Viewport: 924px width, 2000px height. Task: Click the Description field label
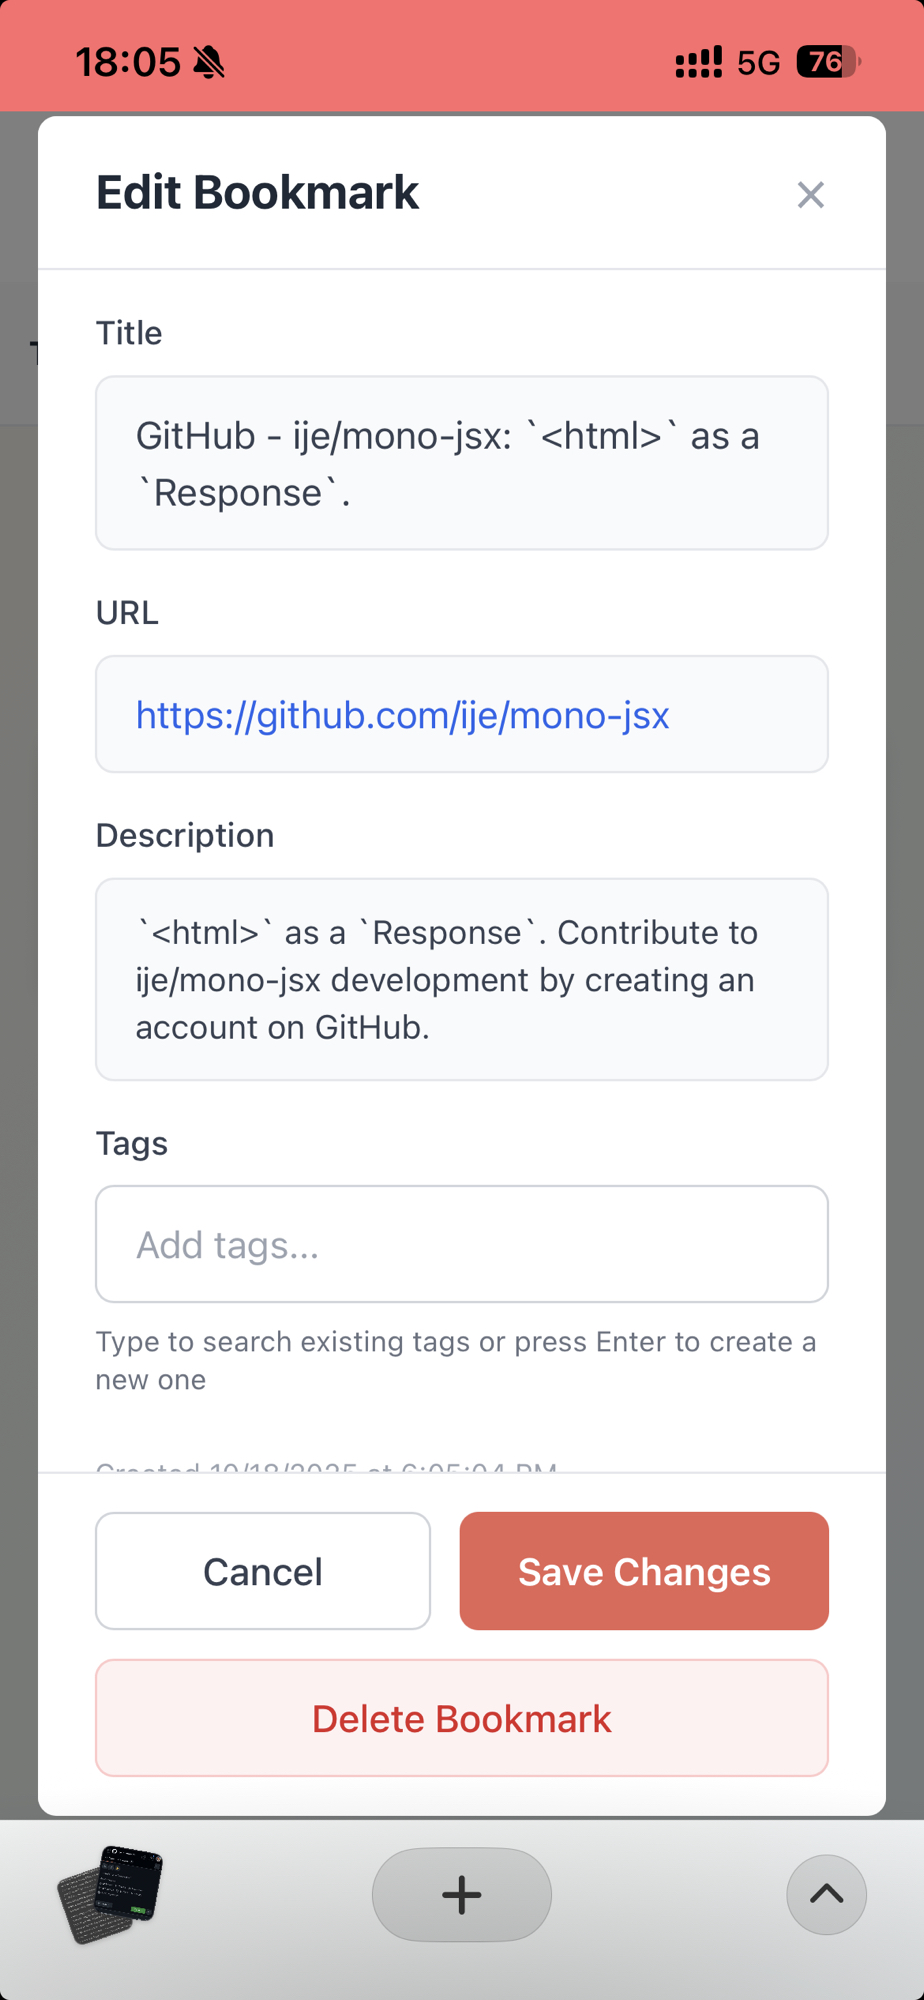click(x=185, y=835)
